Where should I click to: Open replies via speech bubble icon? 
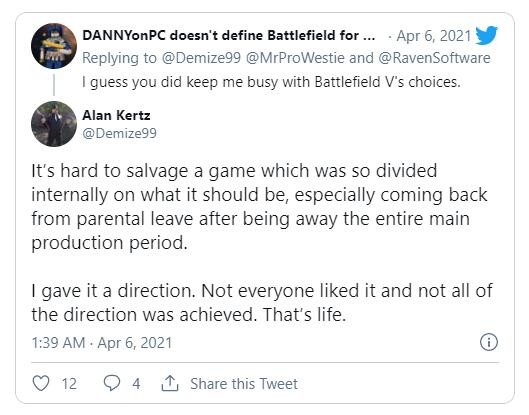(x=112, y=383)
